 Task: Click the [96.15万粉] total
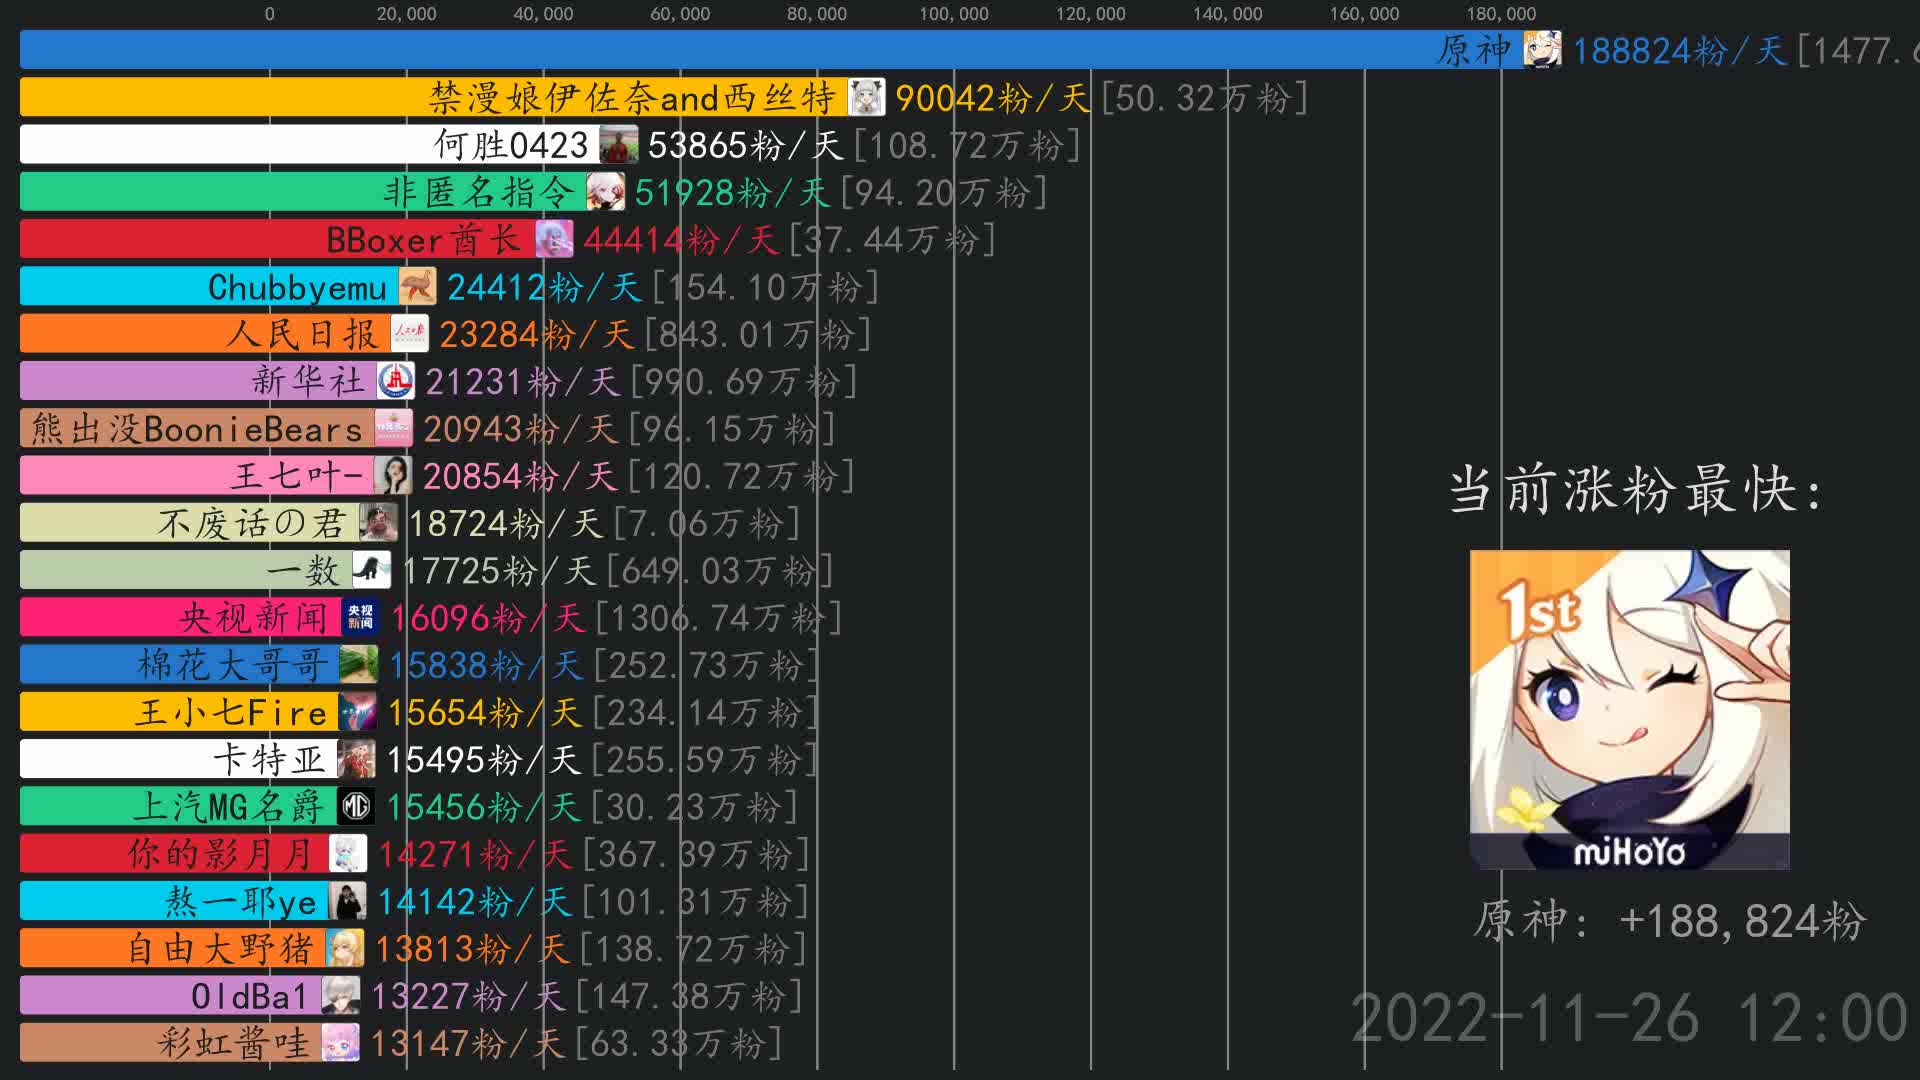coord(731,429)
